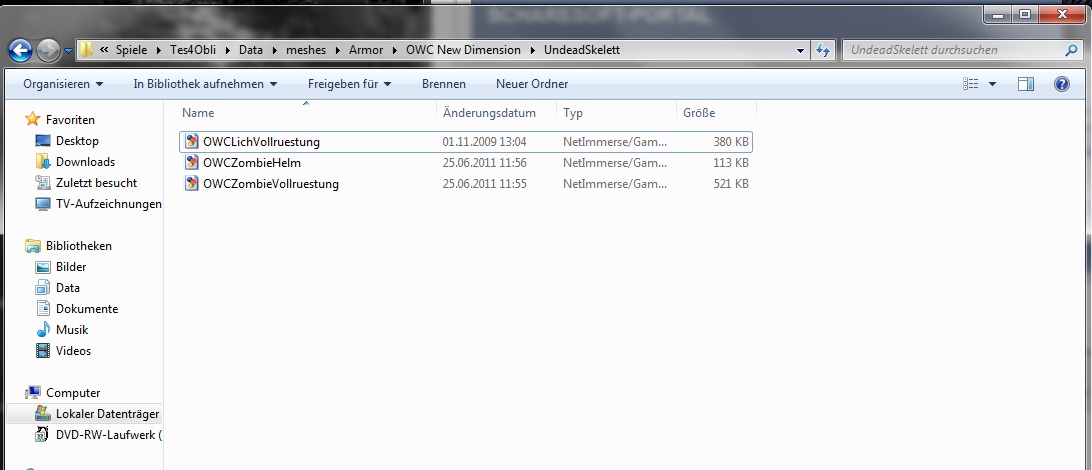Click the Forward navigation arrow button

coord(48,50)
